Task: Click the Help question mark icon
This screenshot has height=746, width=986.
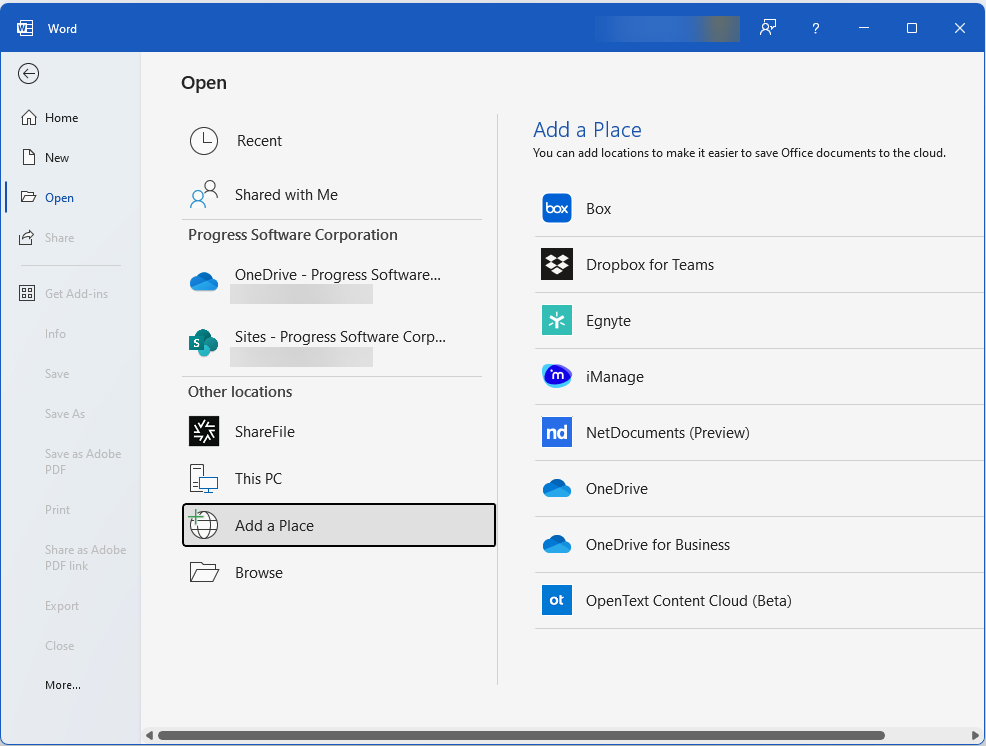Action: pos(816,28)
